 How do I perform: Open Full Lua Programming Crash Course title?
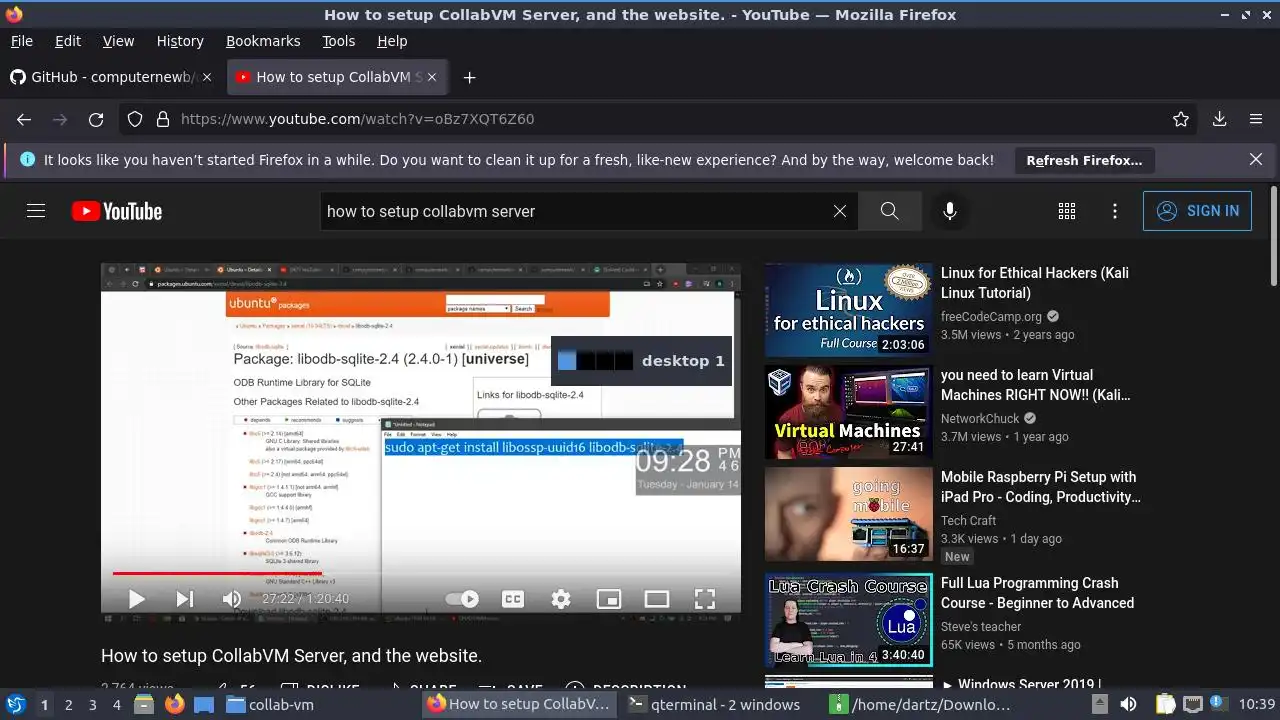click(x=1037, y=593)
